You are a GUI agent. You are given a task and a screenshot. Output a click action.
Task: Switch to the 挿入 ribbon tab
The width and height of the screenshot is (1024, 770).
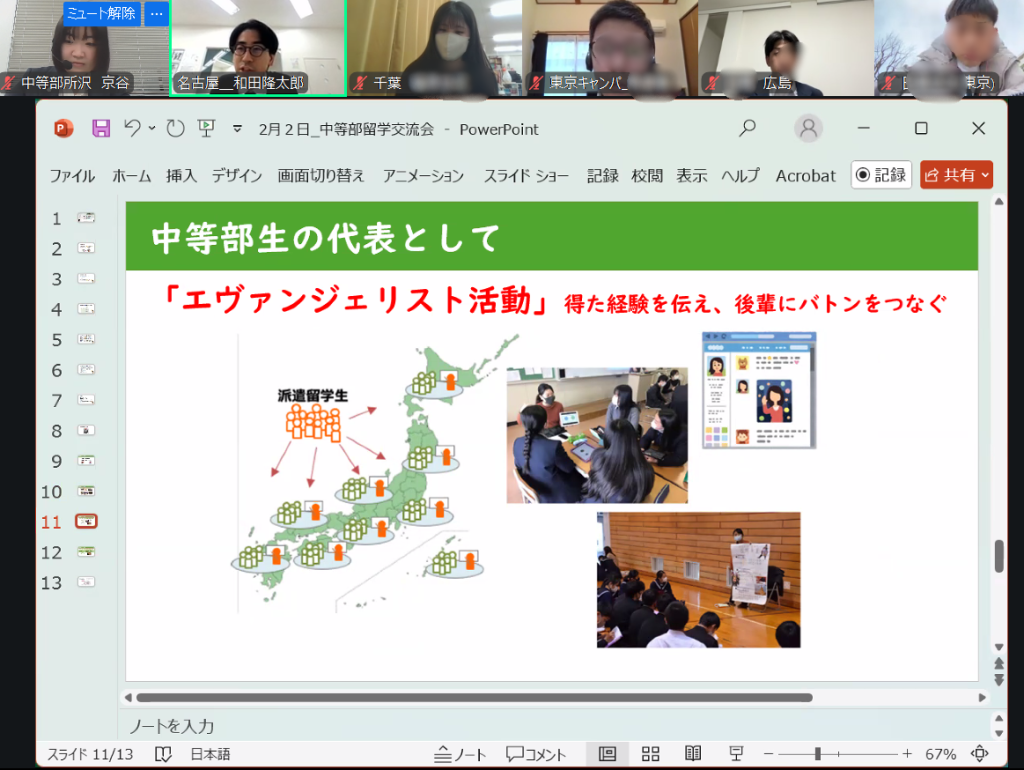click(180, 174)
